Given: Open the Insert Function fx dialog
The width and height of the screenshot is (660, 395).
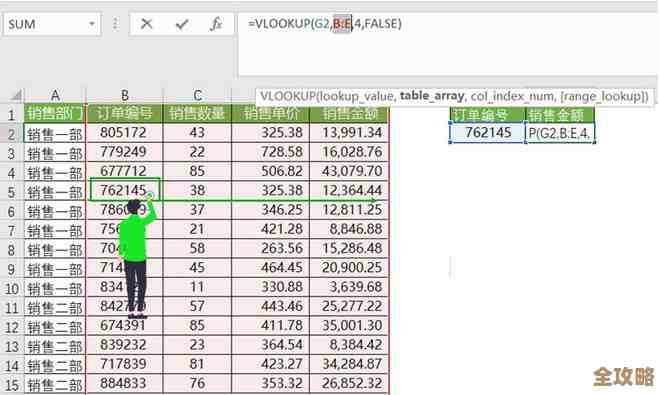Looking at the screenshot, I should (216, 24).
